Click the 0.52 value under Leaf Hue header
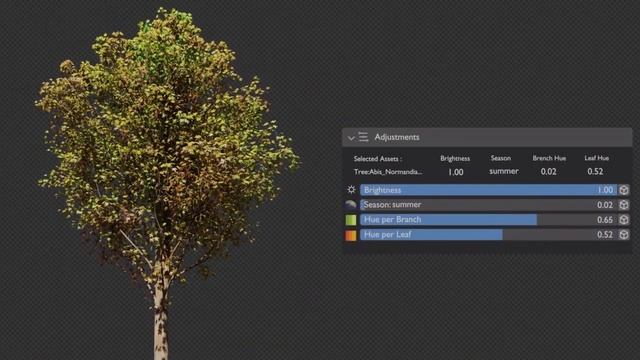 point(595,171)
